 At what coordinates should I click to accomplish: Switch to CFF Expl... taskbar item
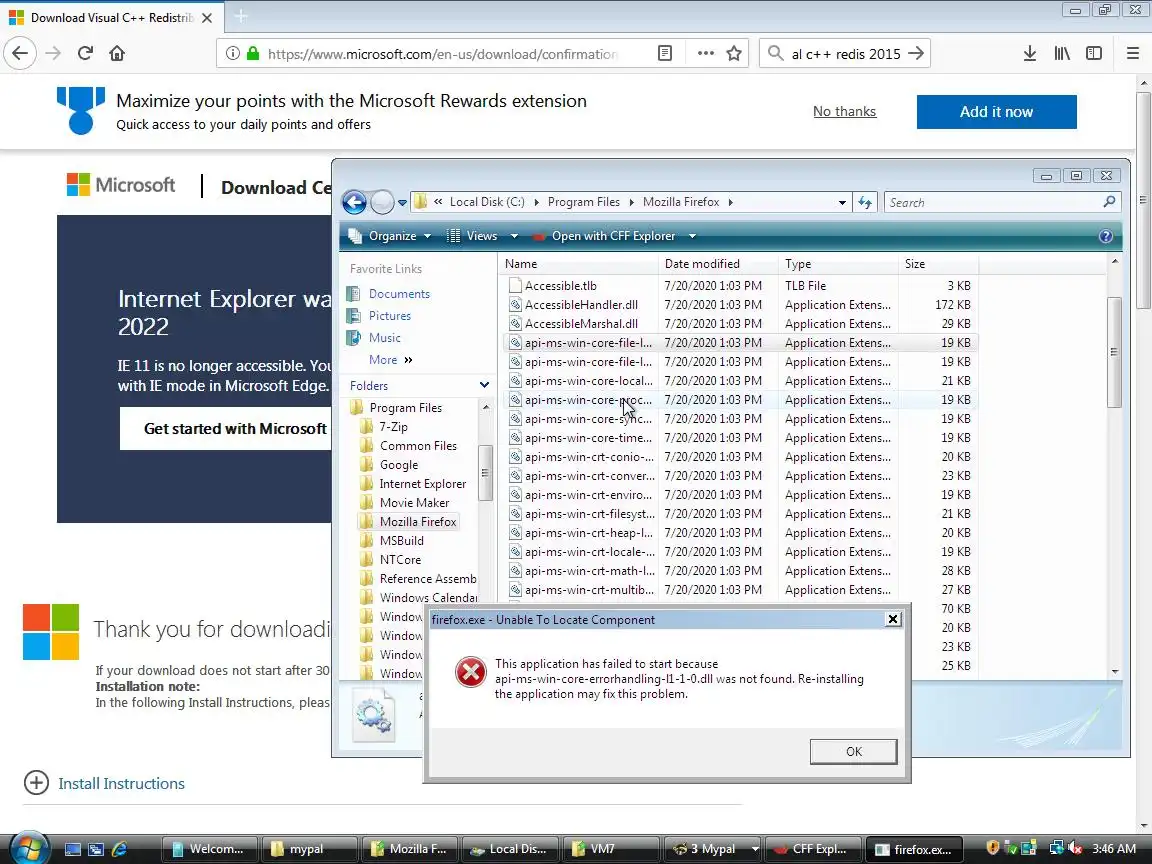[x=813, y=849]
